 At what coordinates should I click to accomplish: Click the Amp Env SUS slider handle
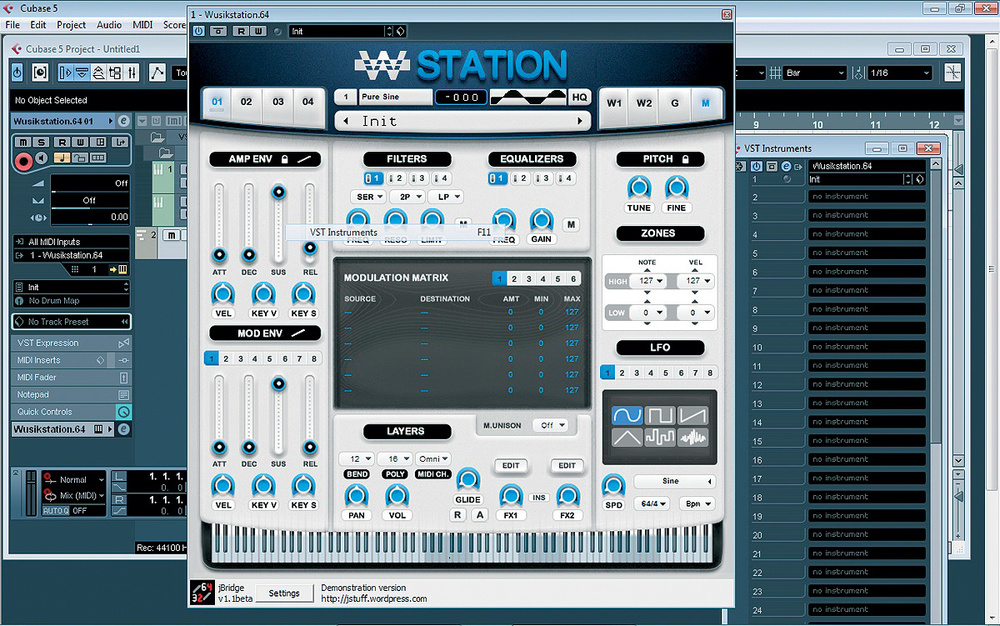coord(278,192)
